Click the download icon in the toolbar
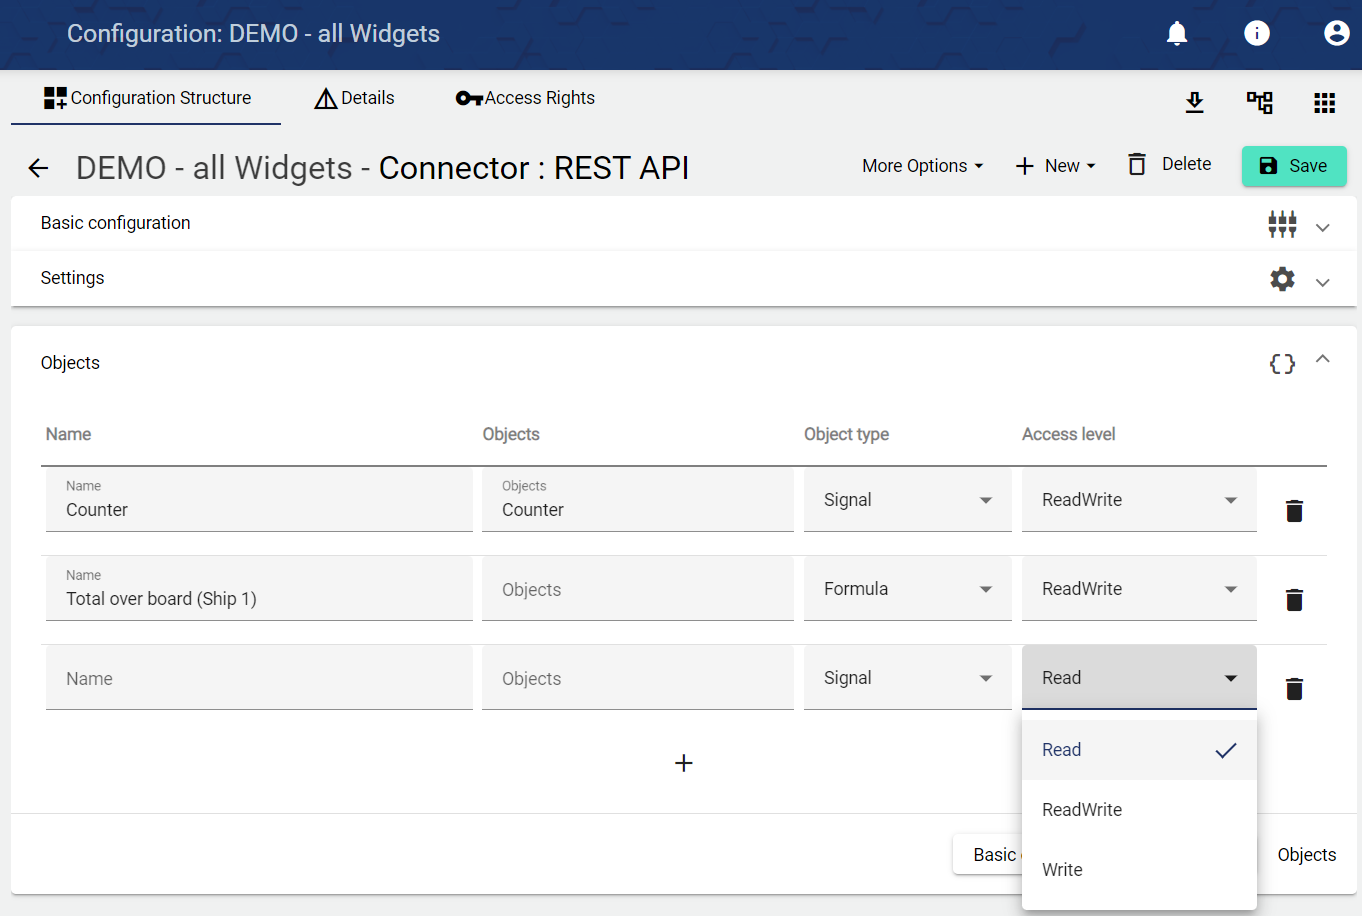 click(x=1194, y=102)
